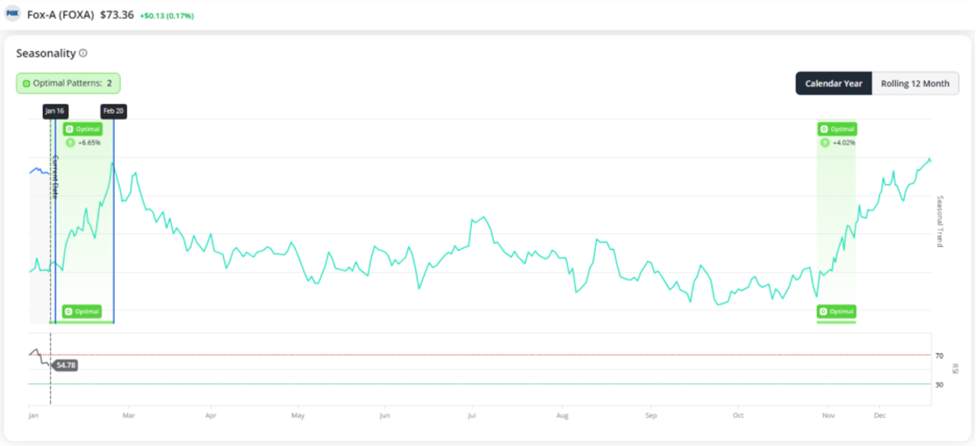Click the red RSI 70 overbought line
Screen dimensions: 975x447
[500, 355]
